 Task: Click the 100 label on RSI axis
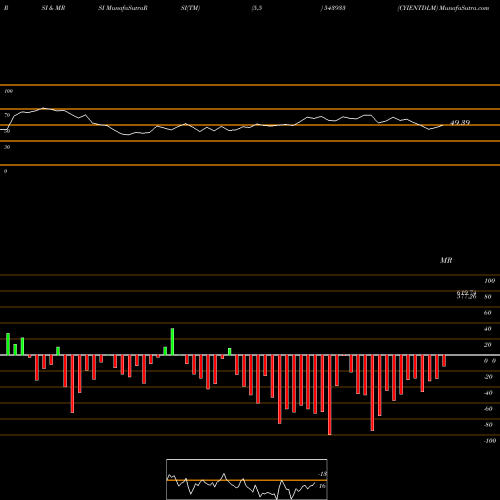[8, 91]
